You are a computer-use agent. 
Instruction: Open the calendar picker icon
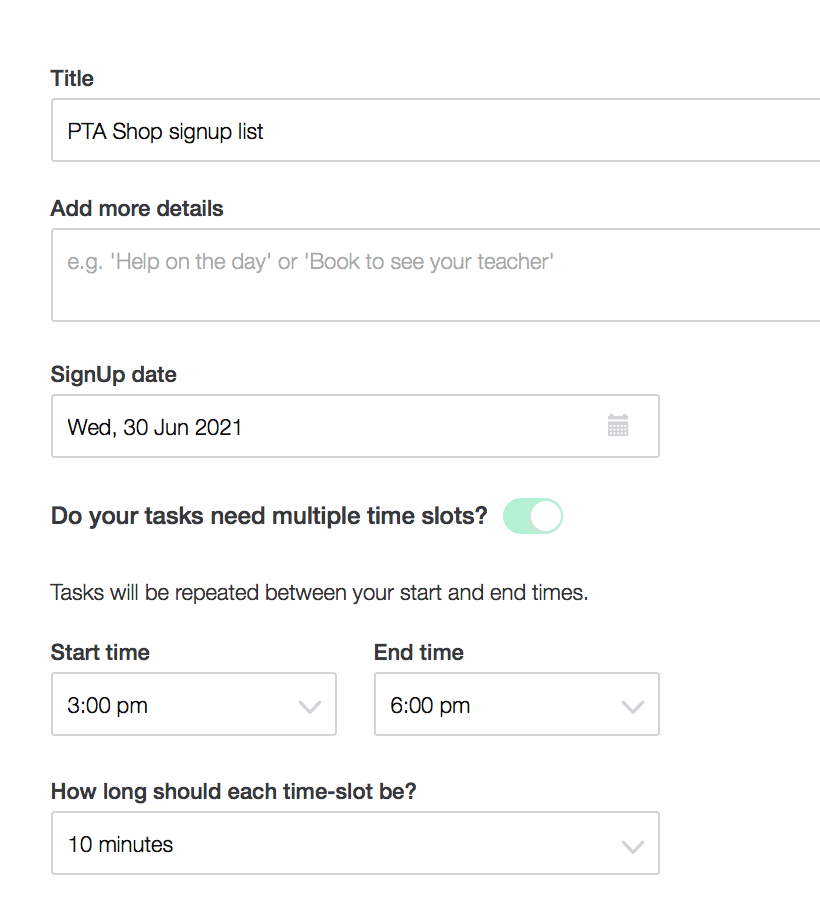pyautogui.click(x=618, y=426)
